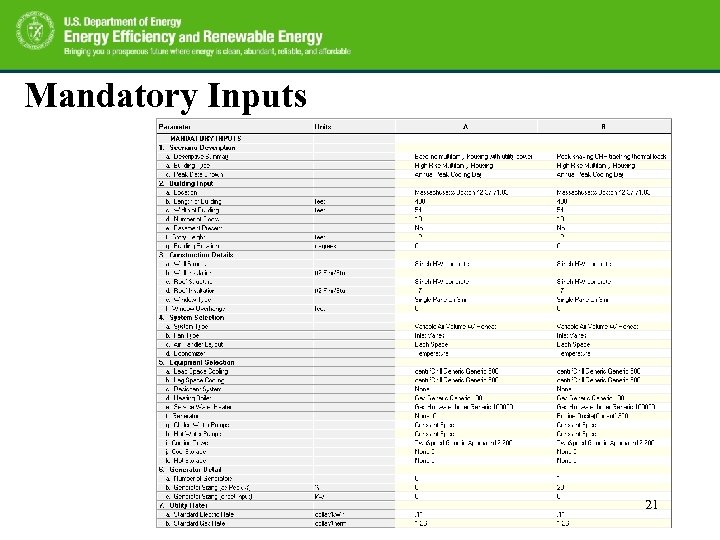Click the 'b. Standard Gas Rate' parameter row
This screenshot has width=720, height=540.
[413, 523]
